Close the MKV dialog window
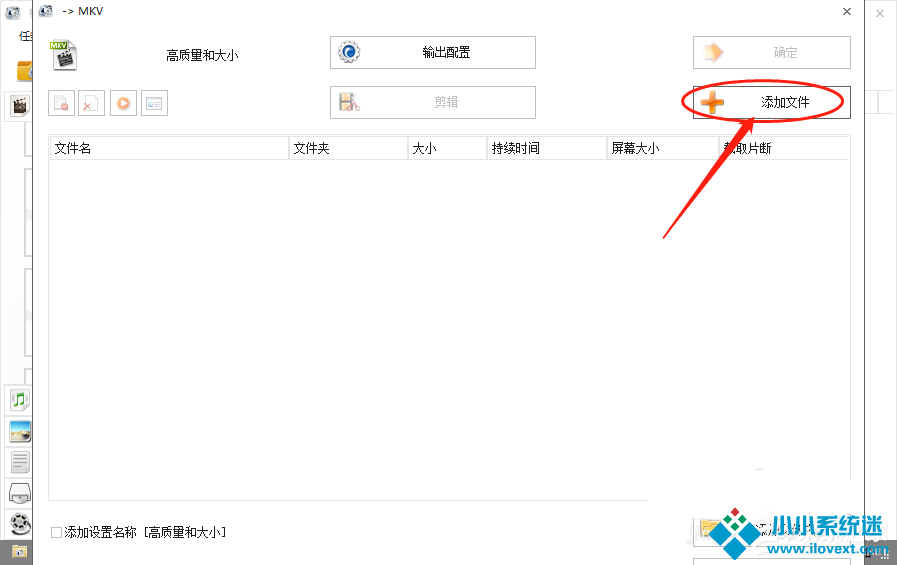Screen dimensions: 897x565 tap(847, 12)
